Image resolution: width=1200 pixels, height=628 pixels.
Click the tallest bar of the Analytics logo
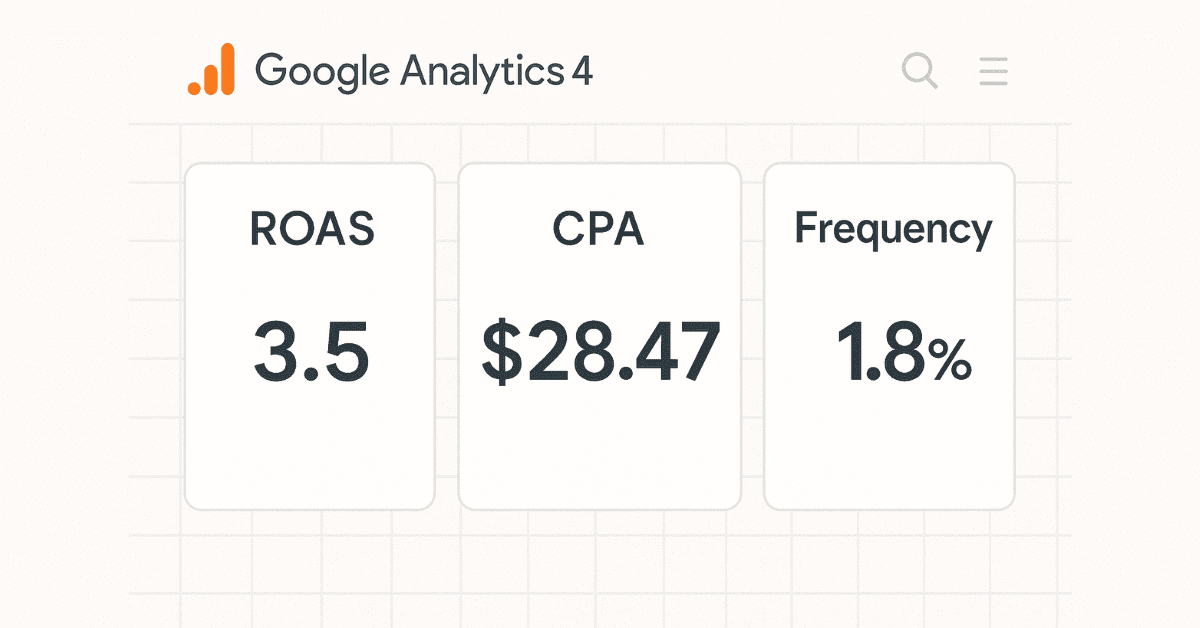point(227,69)
